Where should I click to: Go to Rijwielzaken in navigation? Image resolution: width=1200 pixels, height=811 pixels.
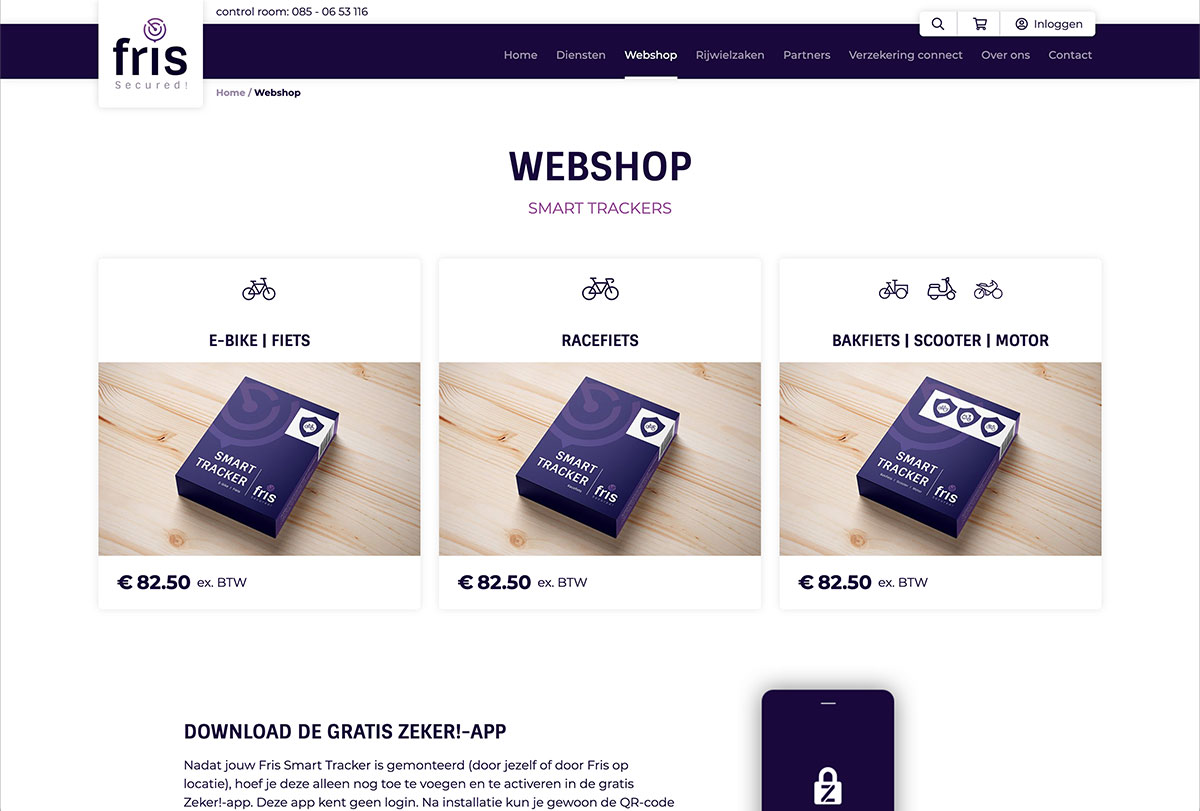(730, 55)
